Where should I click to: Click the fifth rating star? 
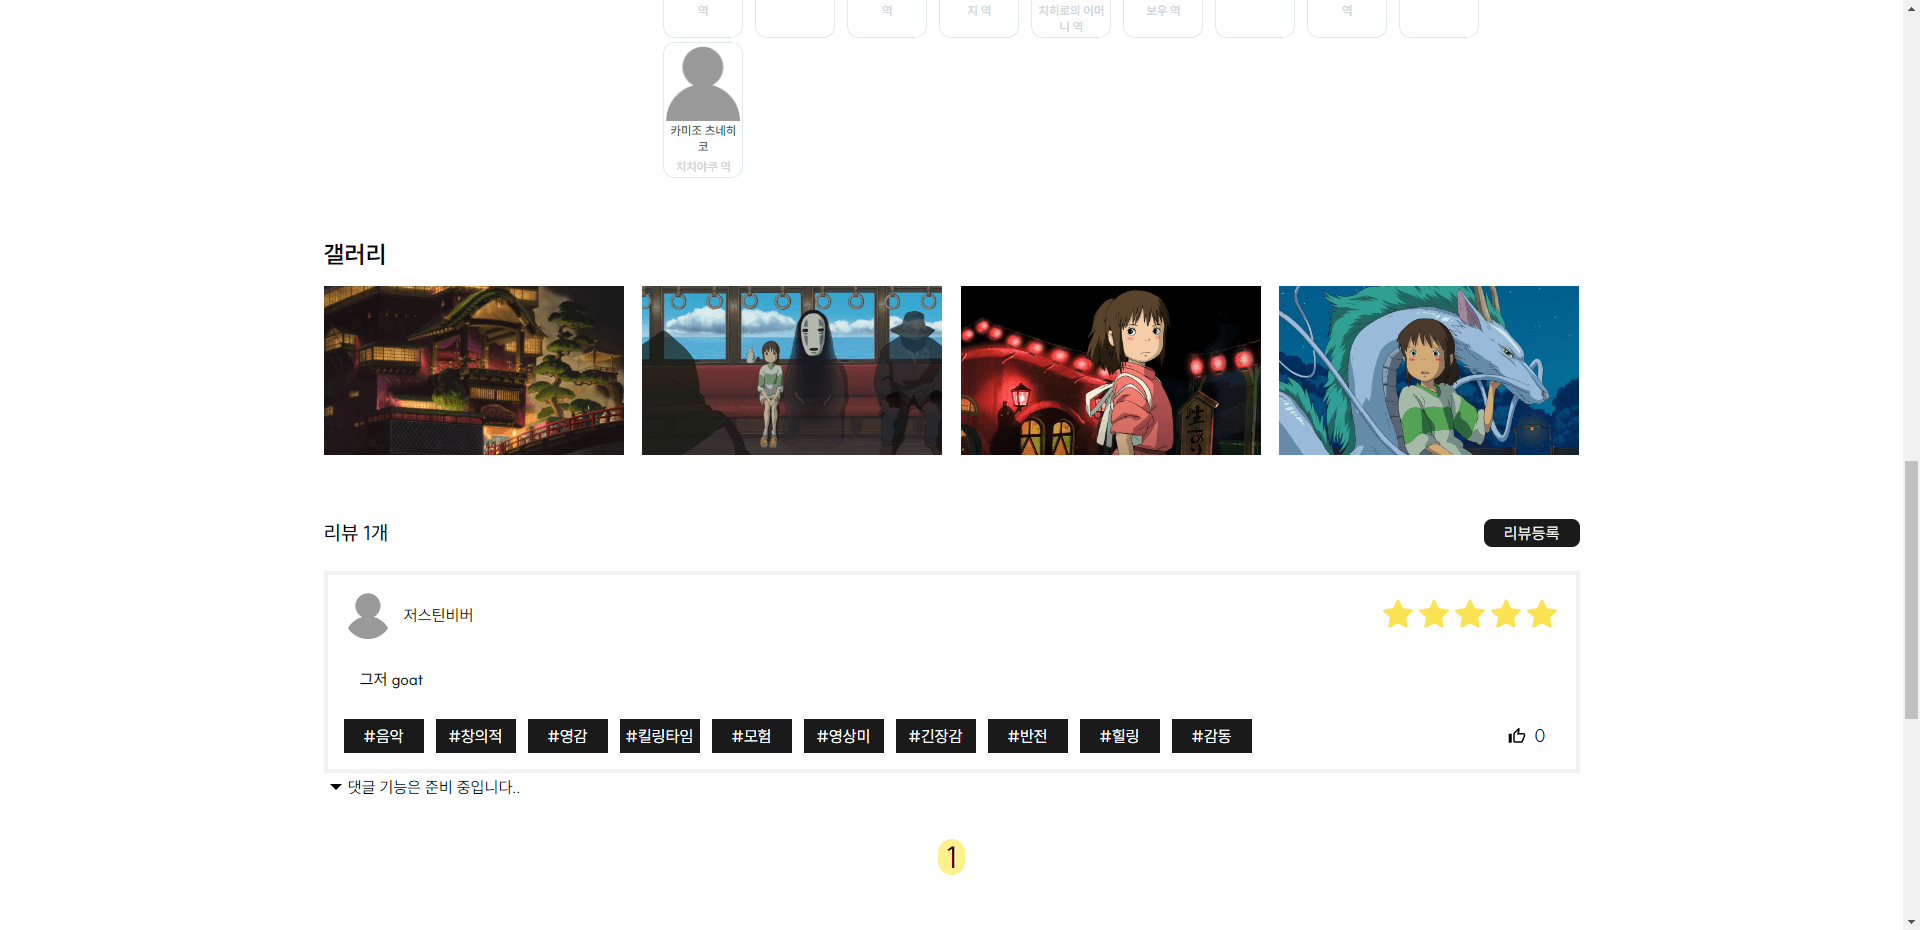(1542, 614)
